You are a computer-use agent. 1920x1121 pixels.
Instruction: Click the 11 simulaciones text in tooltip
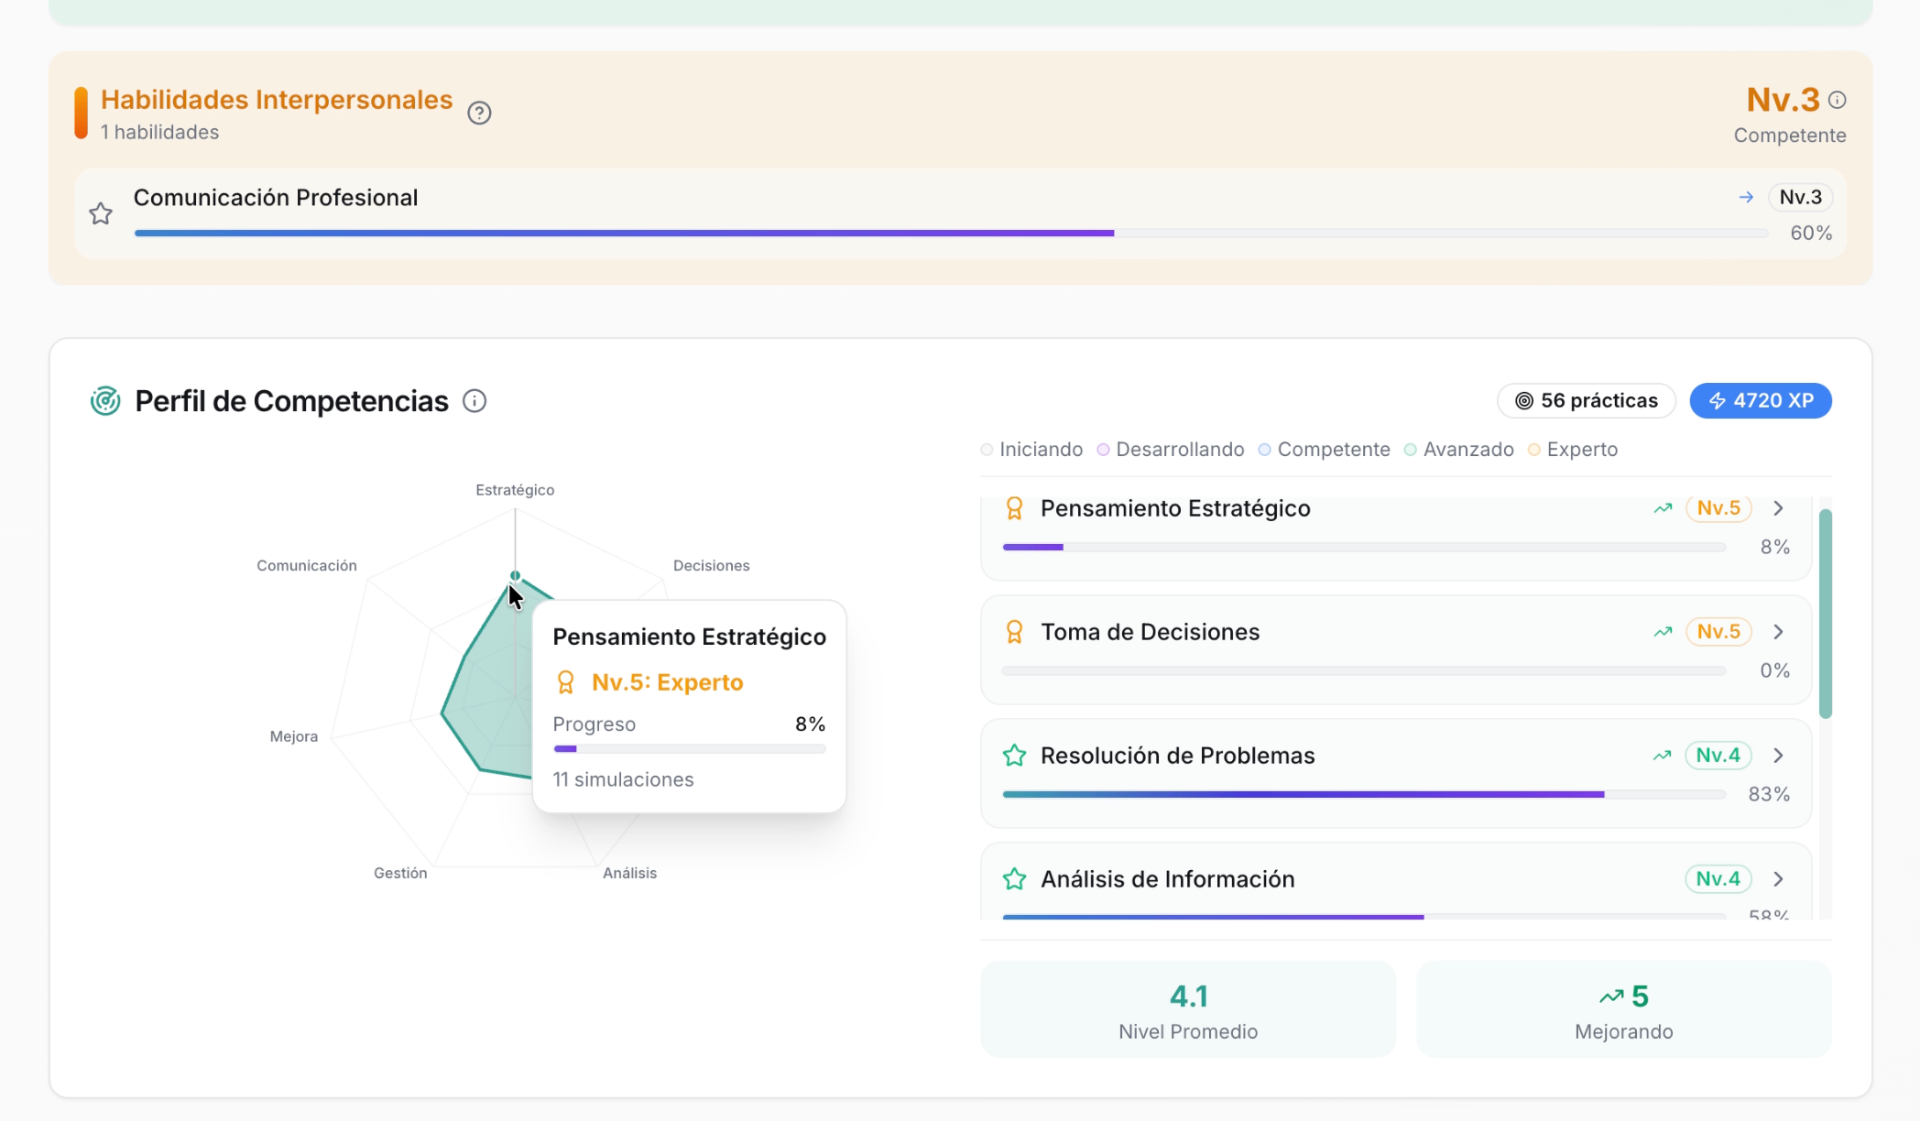pyautogui.click(x=623, y=780)
